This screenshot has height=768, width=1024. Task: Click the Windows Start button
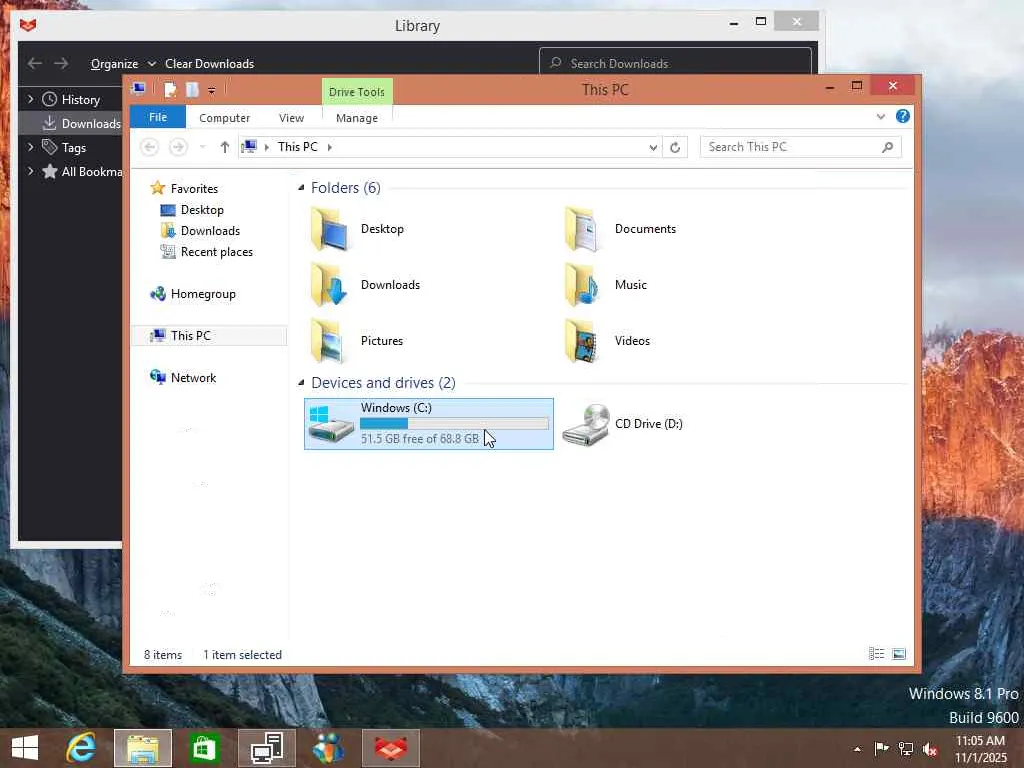(25, 748)
